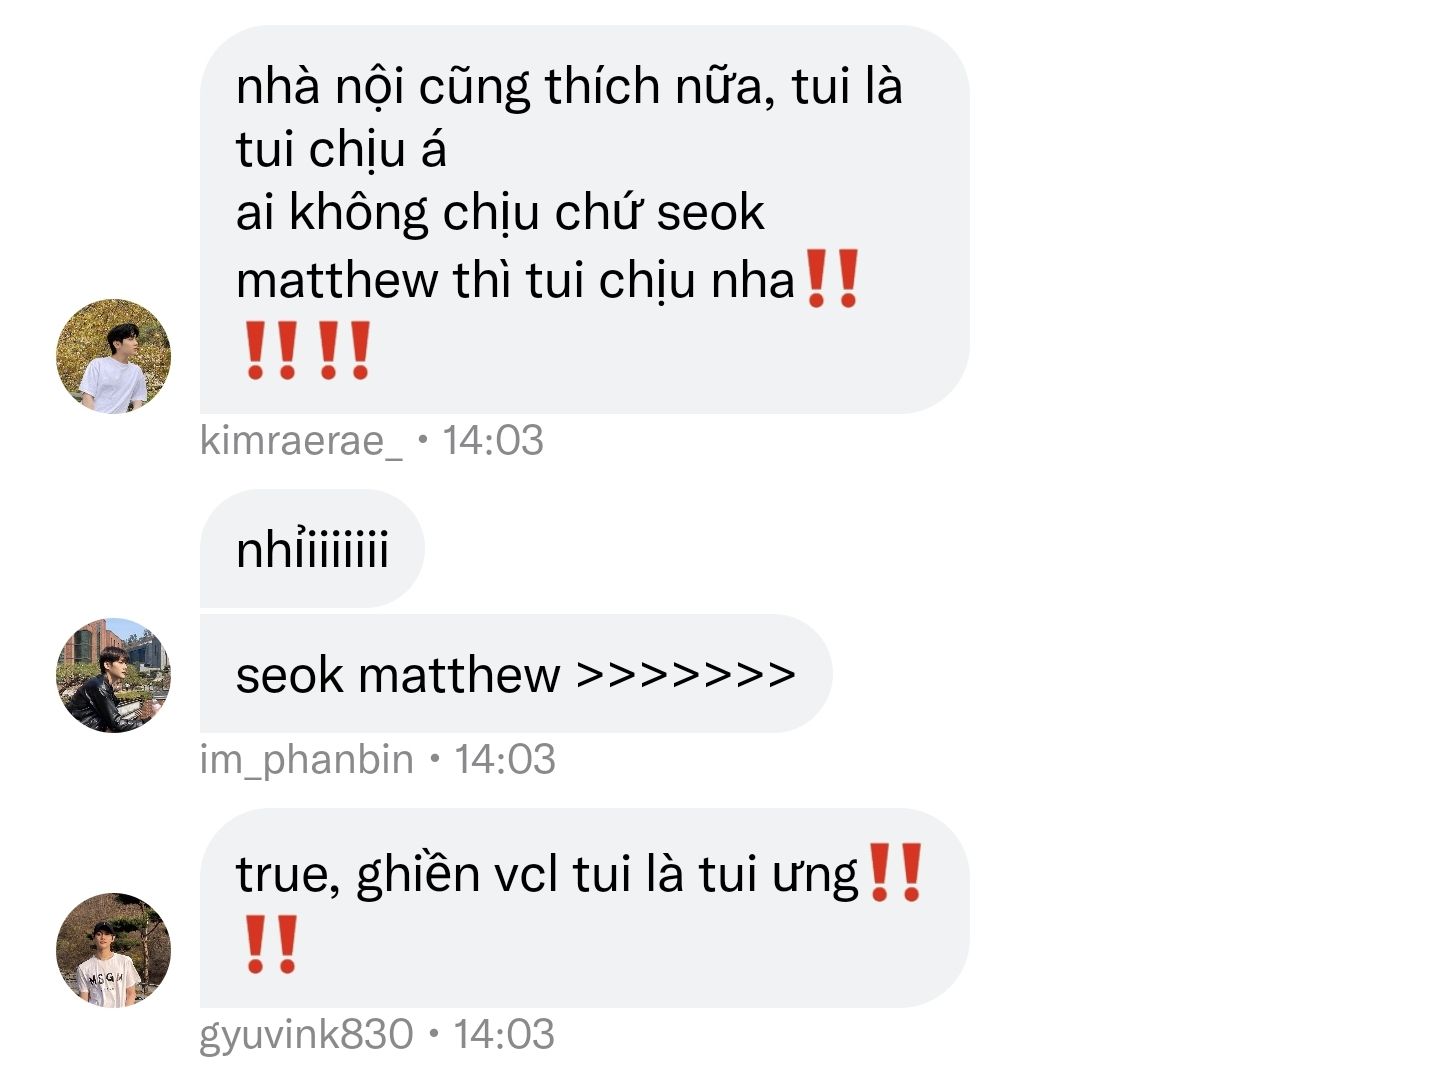Select the "seok matthew >>>>>>>" message bubble
This screenshot has width=1440, height=1067.
tap(516, 674)
